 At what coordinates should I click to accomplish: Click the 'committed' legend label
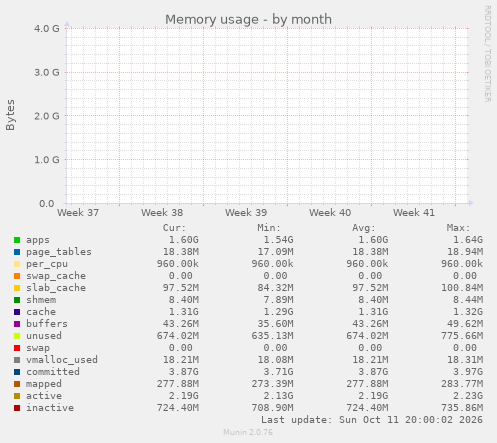(53, 372)
